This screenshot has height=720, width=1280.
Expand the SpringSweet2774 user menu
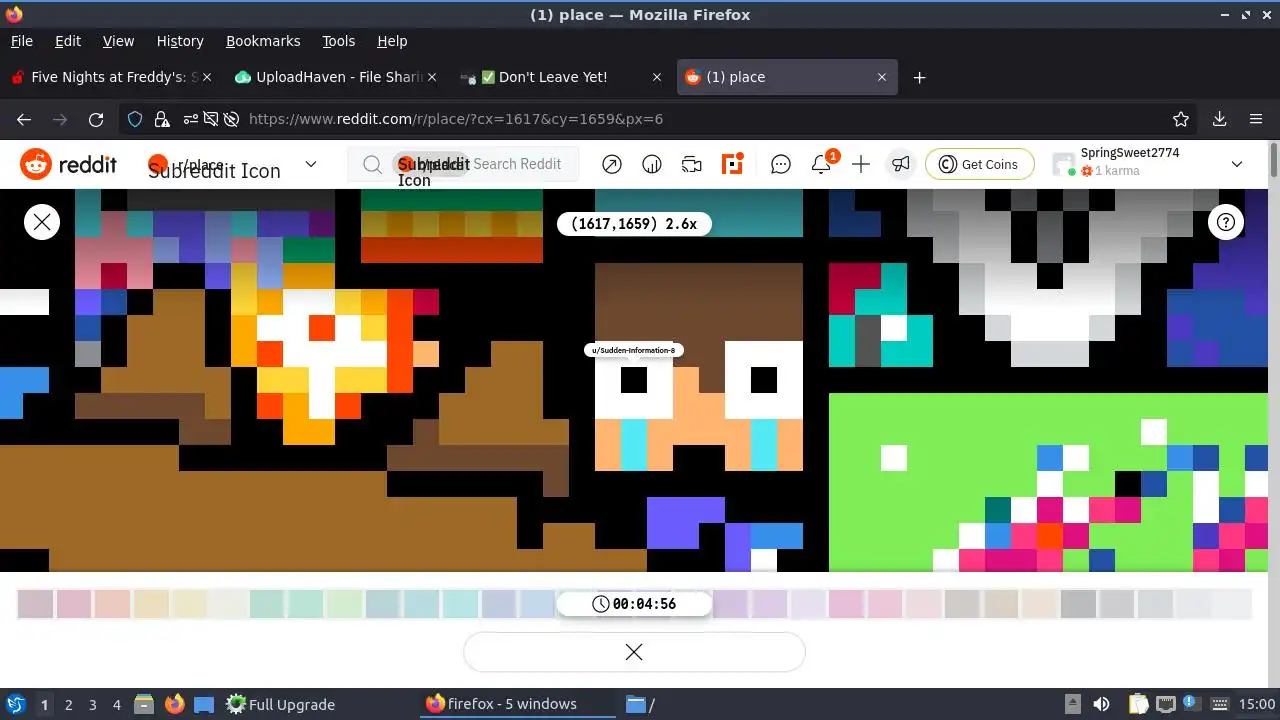[1237, 164]
